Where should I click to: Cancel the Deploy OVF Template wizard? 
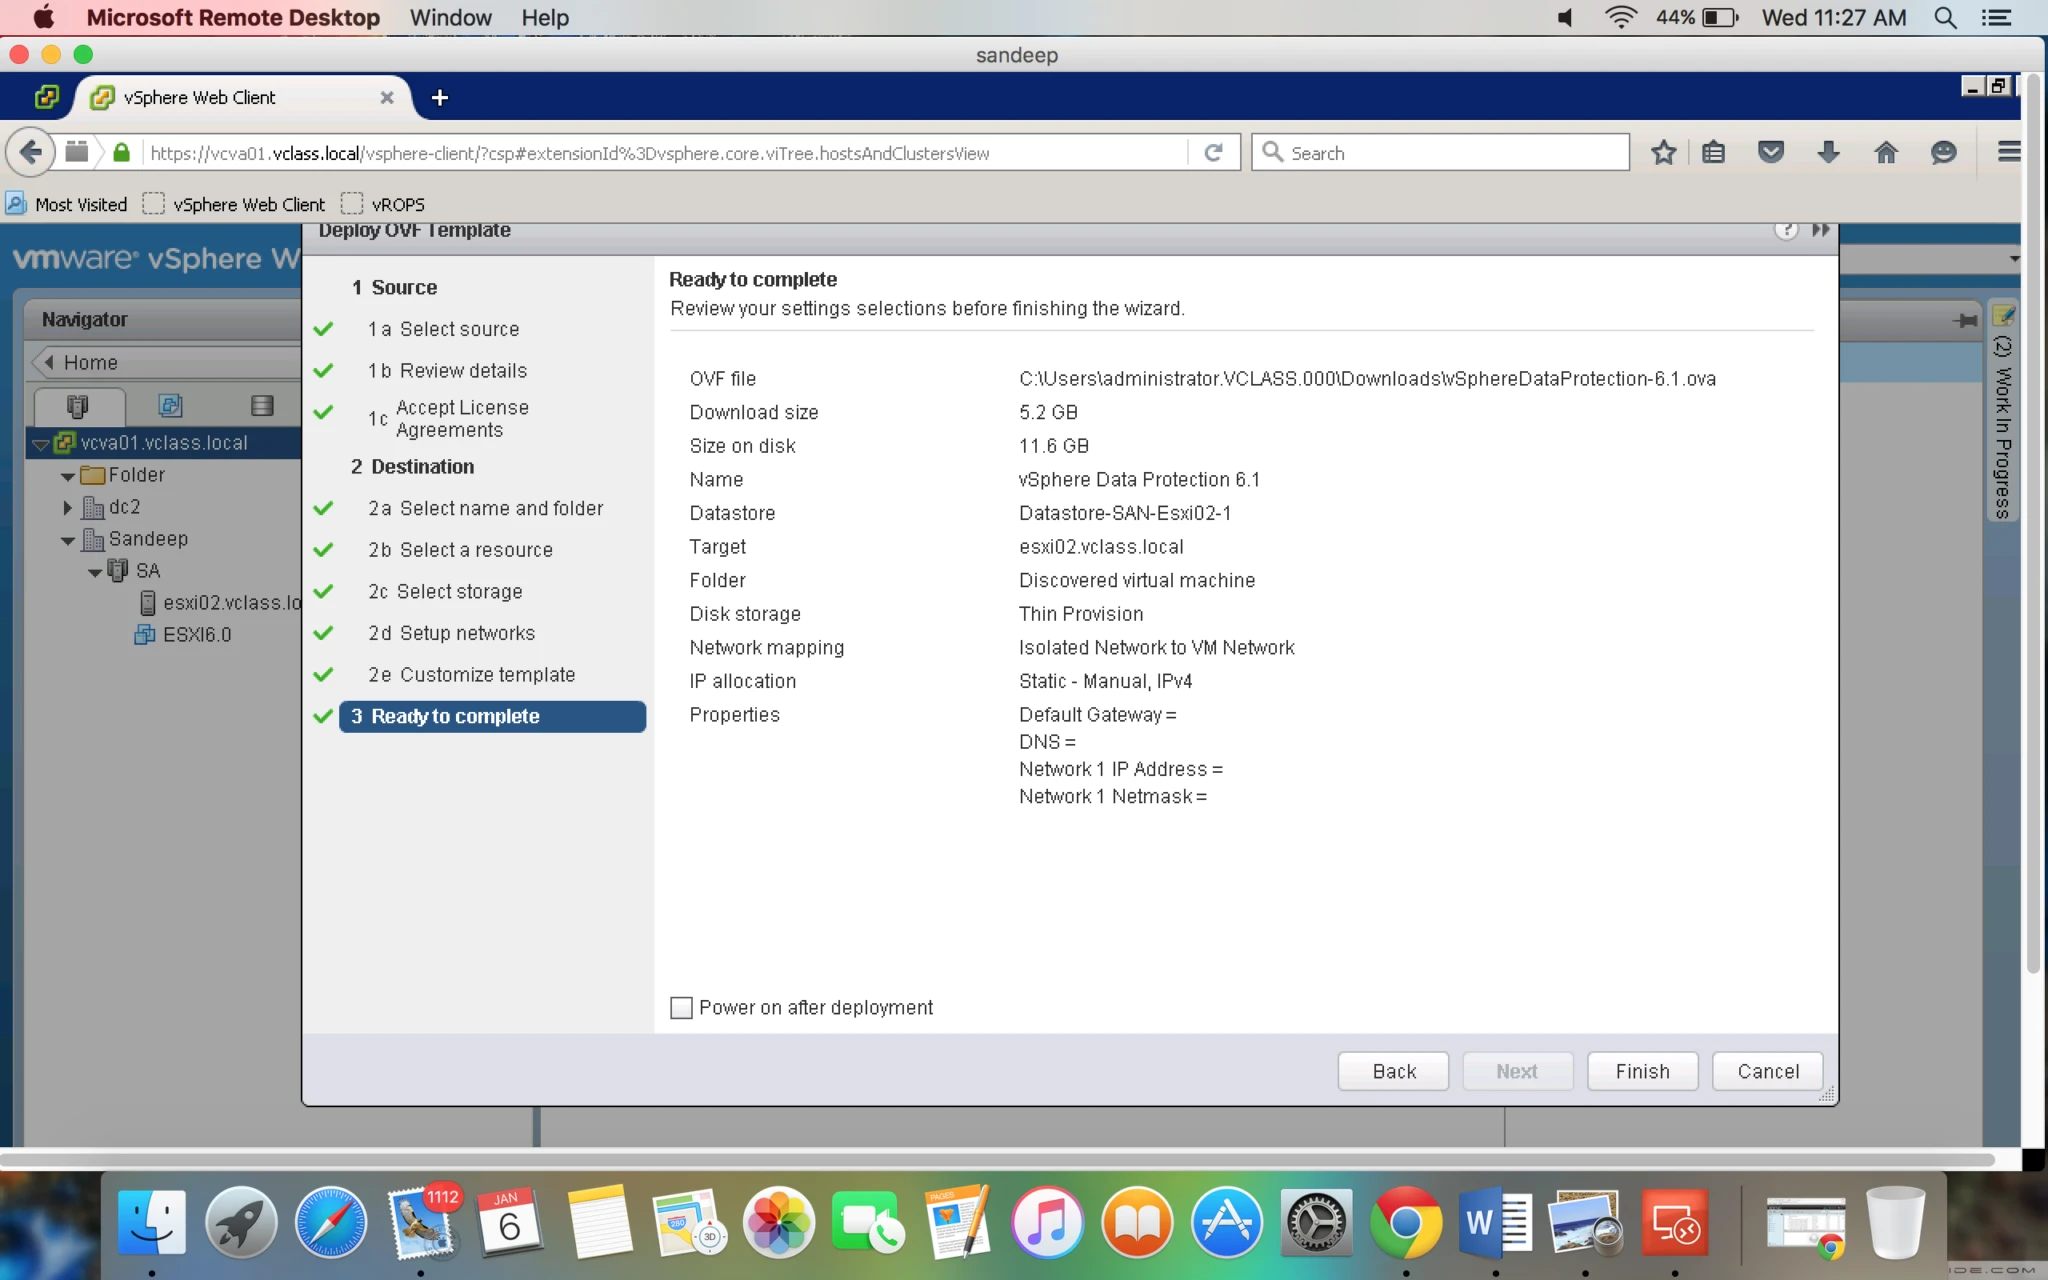tap(1767, 1071)
